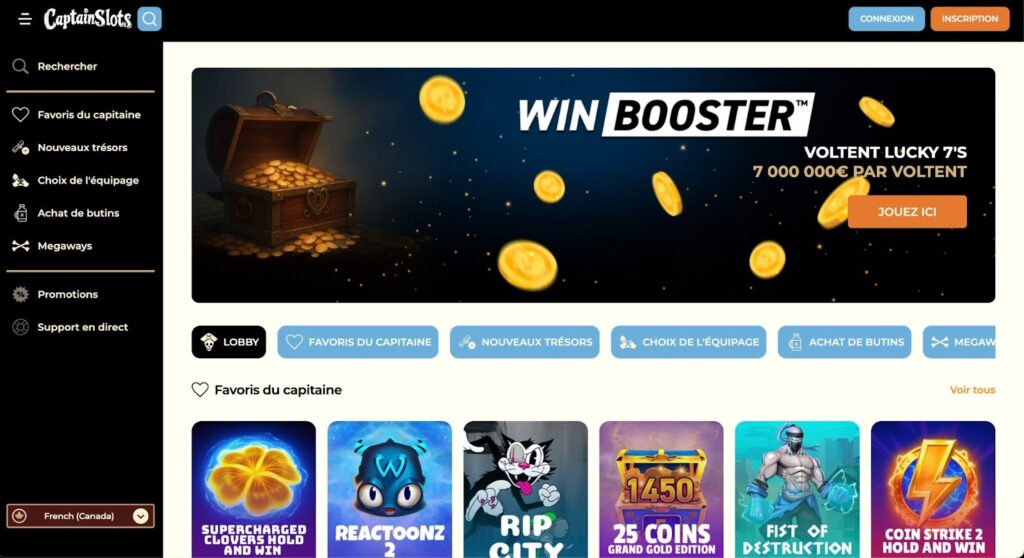Image resolution: width=1024 pixels, height=558 pixels.
Task: Open the Achat de Butins category tab
Action: (x=844, y=342)
